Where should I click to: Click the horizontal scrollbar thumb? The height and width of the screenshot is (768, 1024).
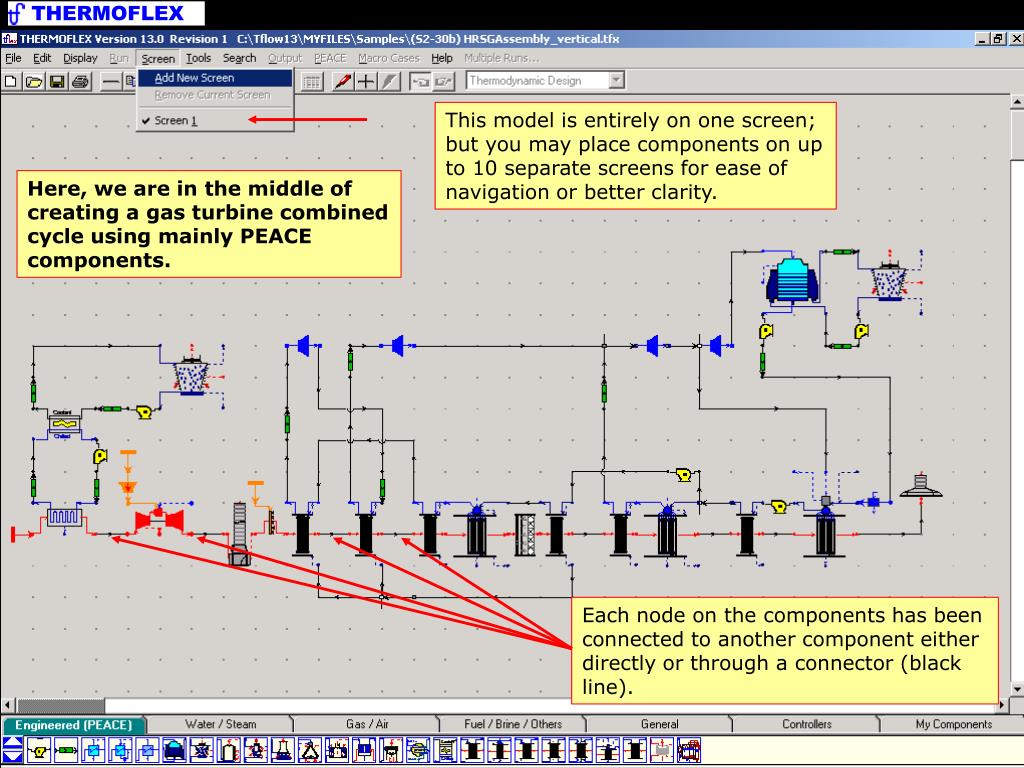(x=60, y=705)
